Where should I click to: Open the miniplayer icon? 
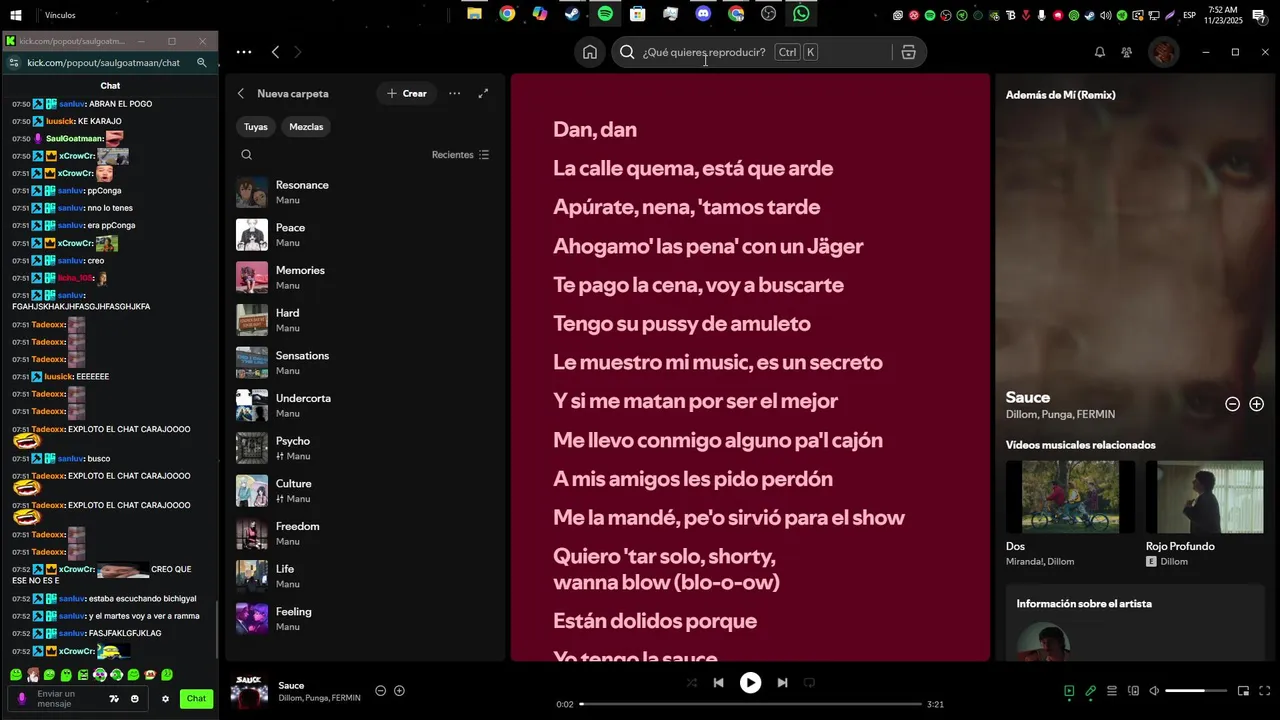click(x=1243, y=691)
